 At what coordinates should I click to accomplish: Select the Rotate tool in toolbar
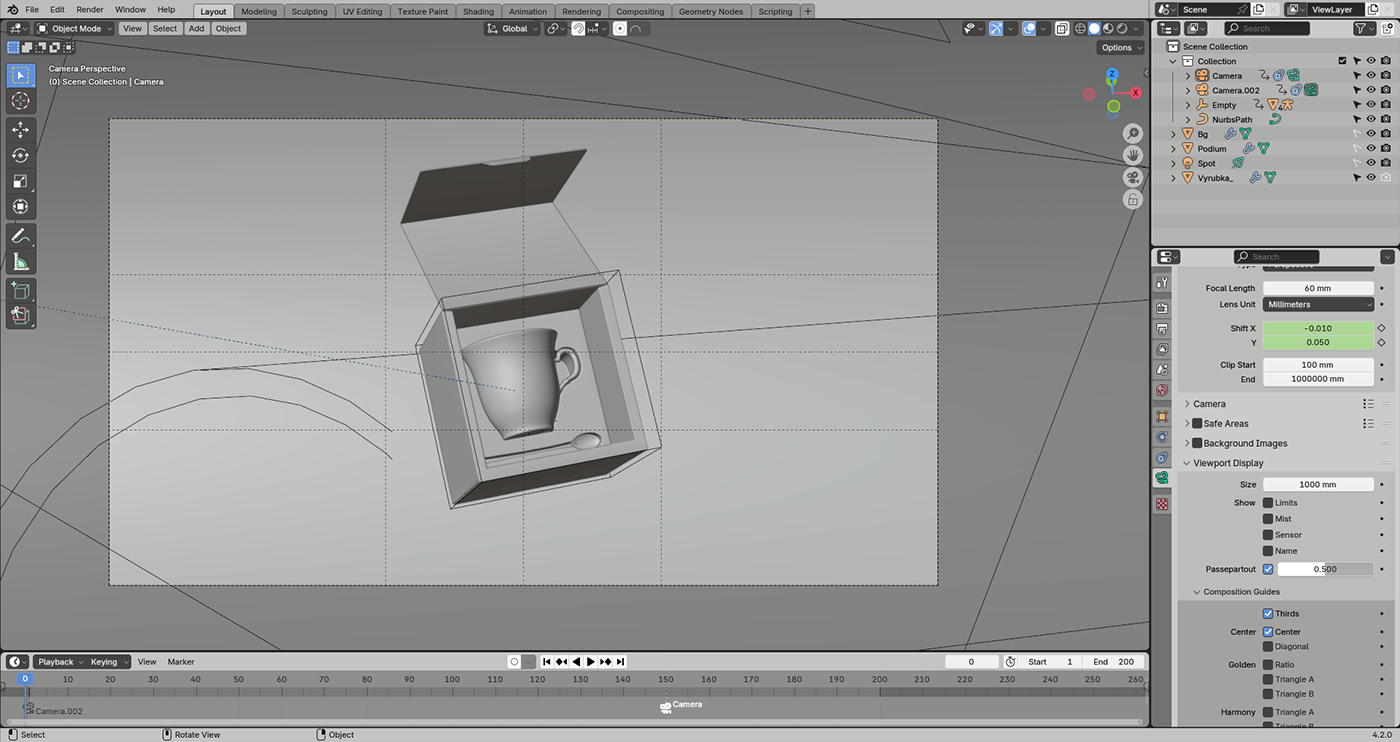pos(20,156)
